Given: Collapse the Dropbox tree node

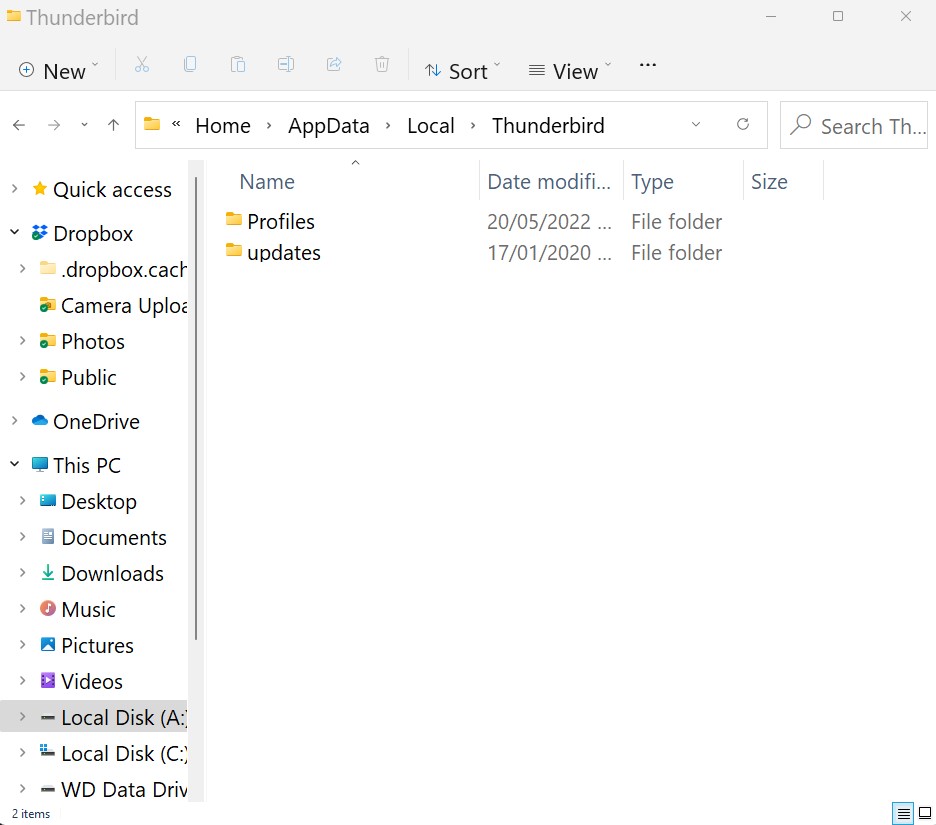Looking at the screenshot, I should (x=14, y=233).
